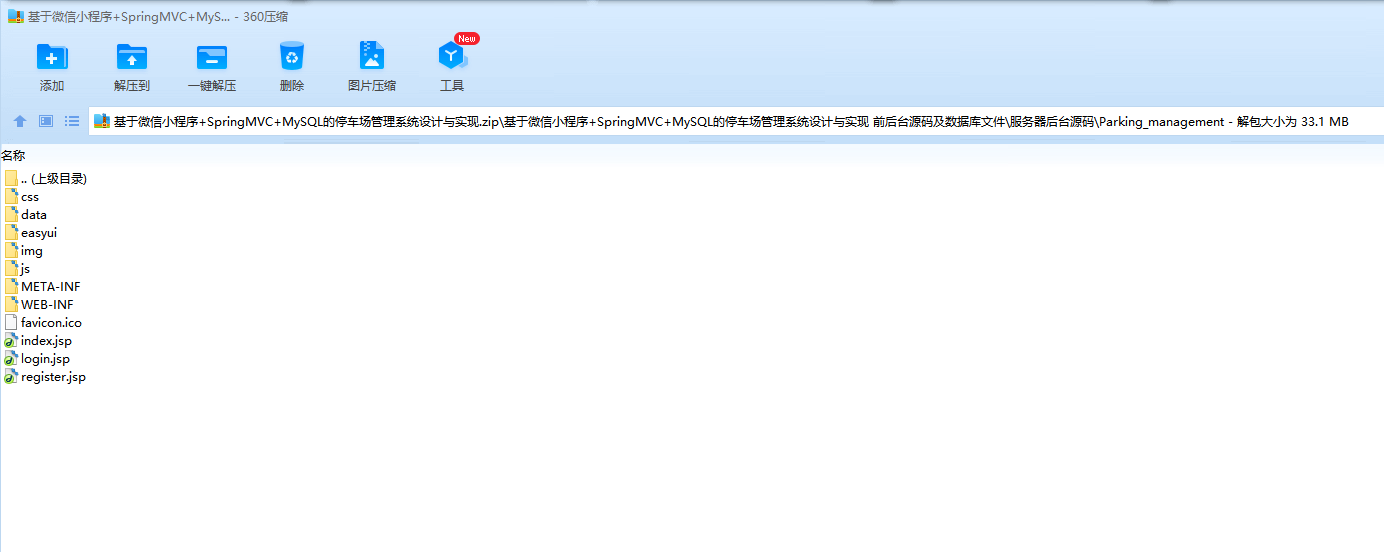Select the META-INF folder icon
The width and height of the screenshot is (1384, 552).
11,286
